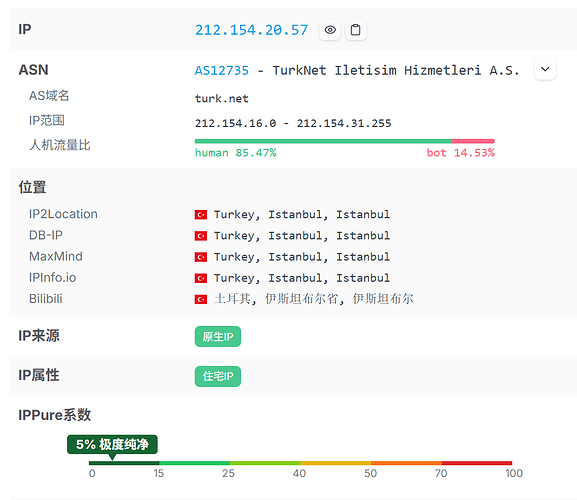Open the AS12735 link

(222, 70)
